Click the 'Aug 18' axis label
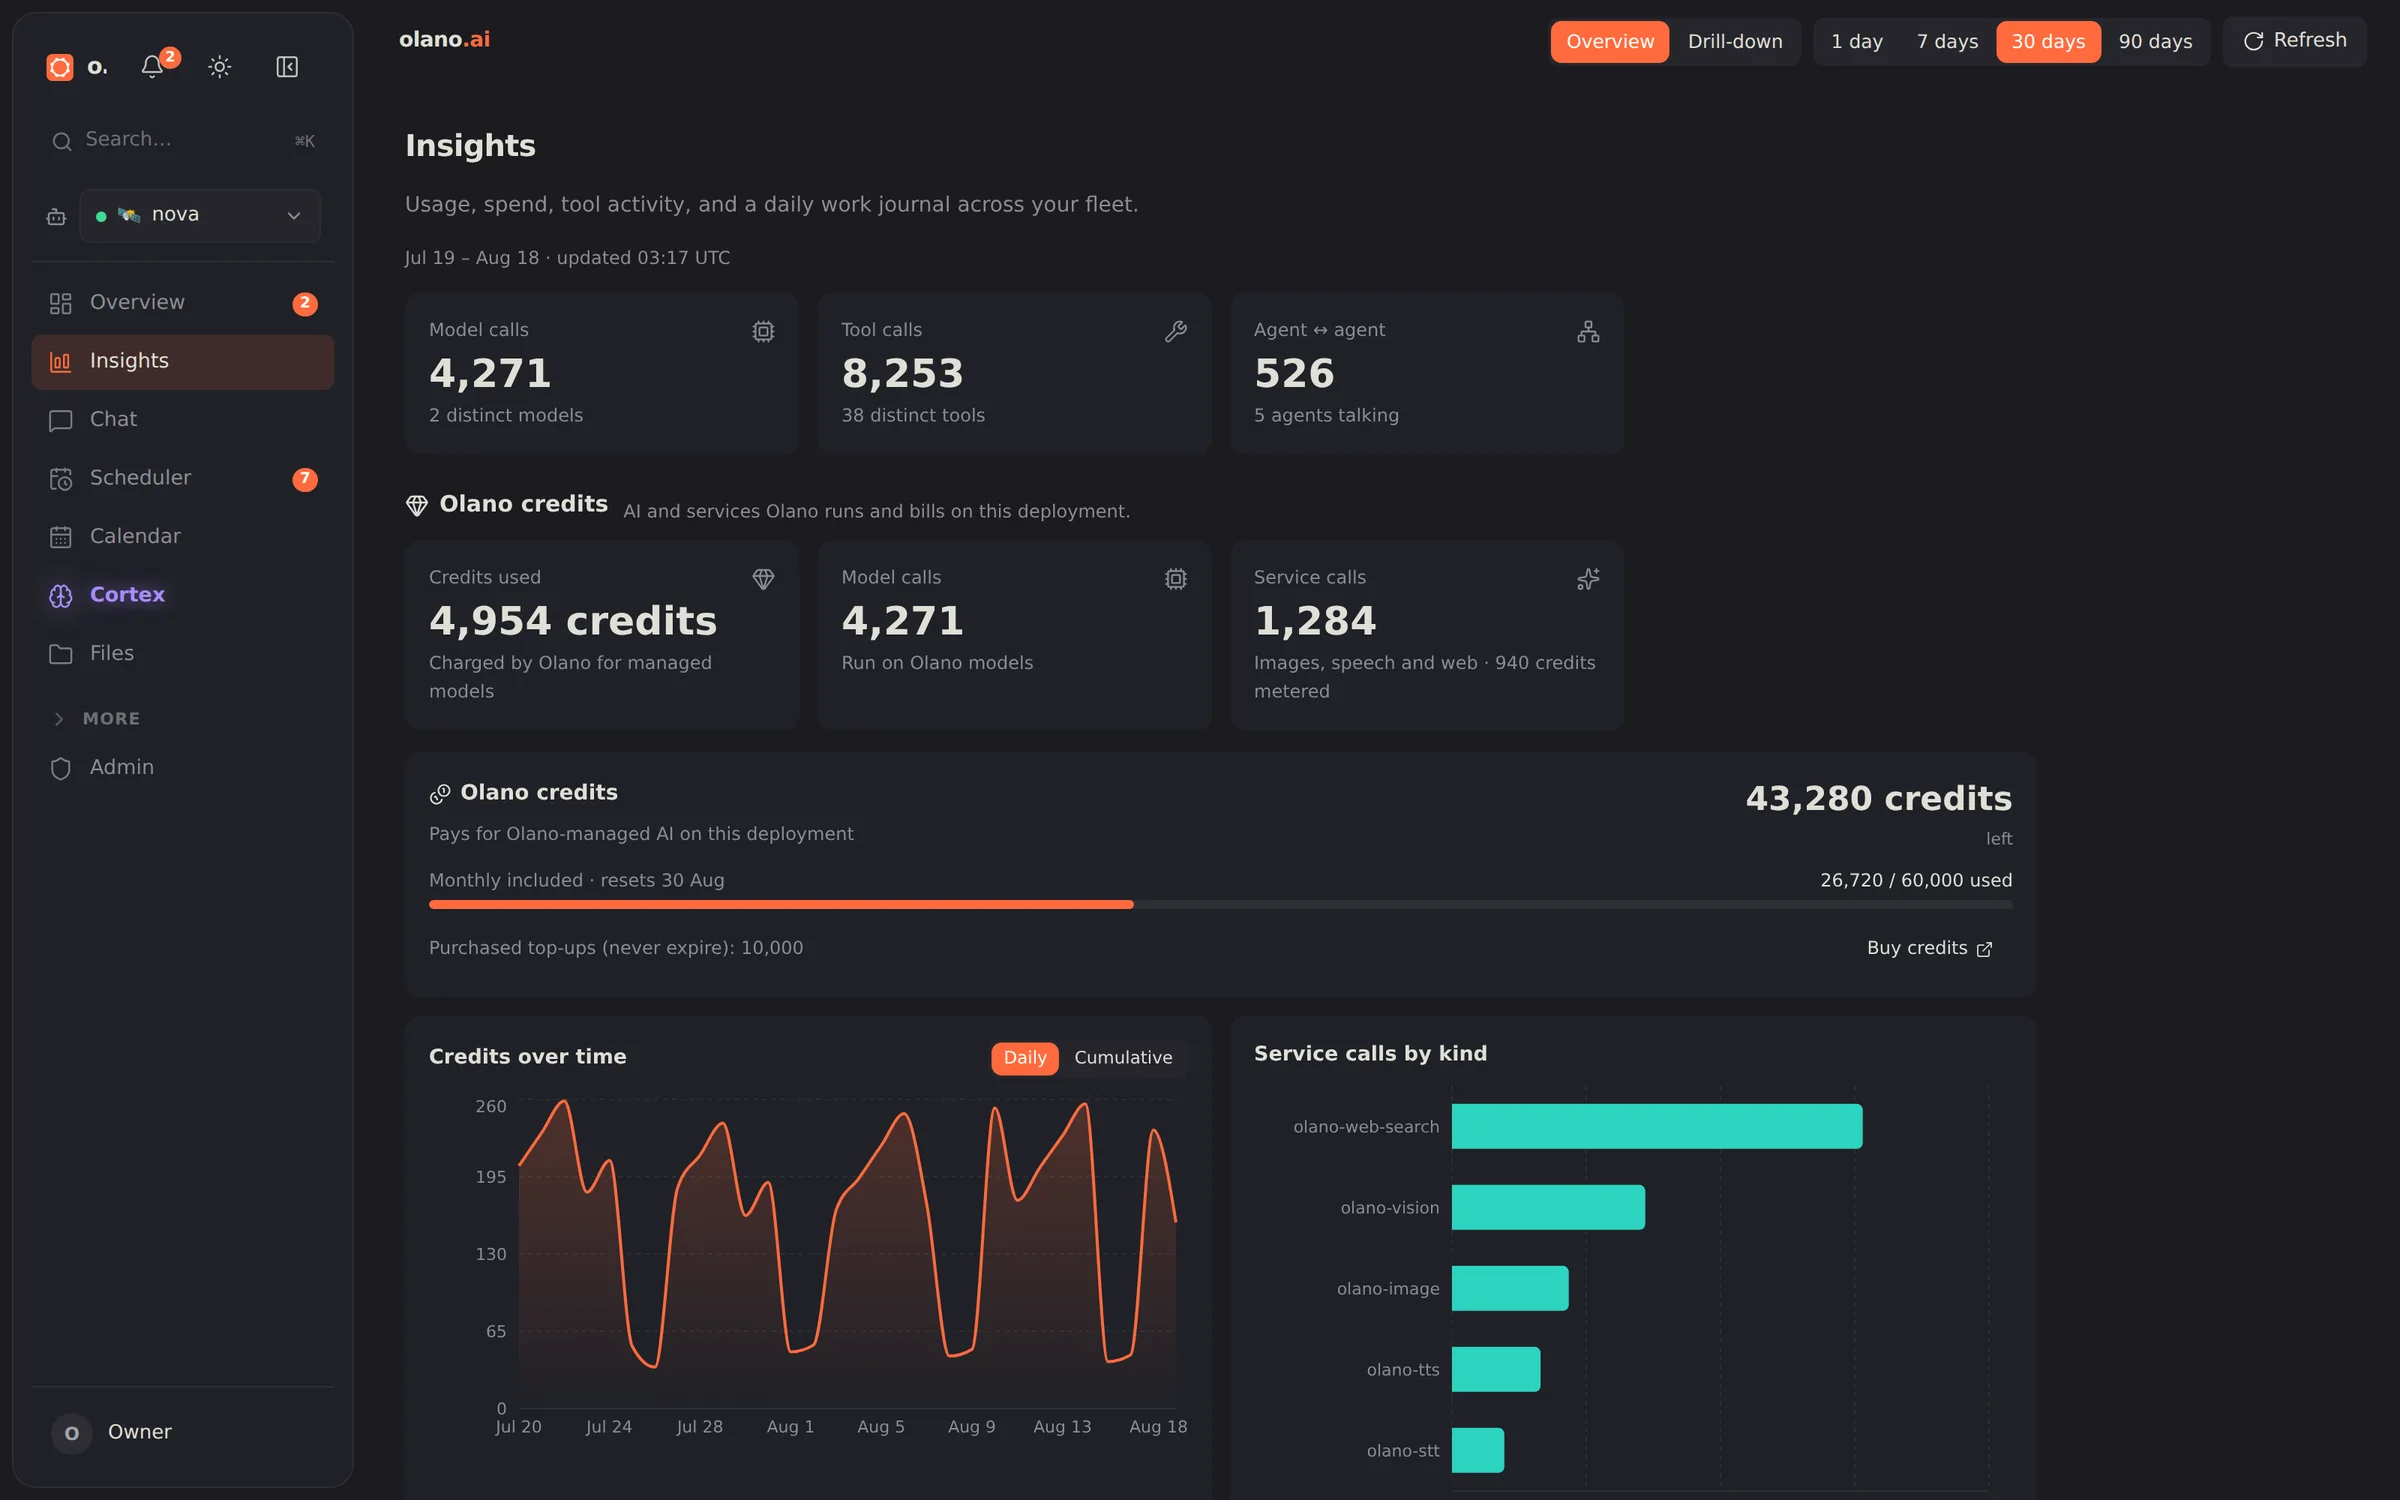 1158,1428
